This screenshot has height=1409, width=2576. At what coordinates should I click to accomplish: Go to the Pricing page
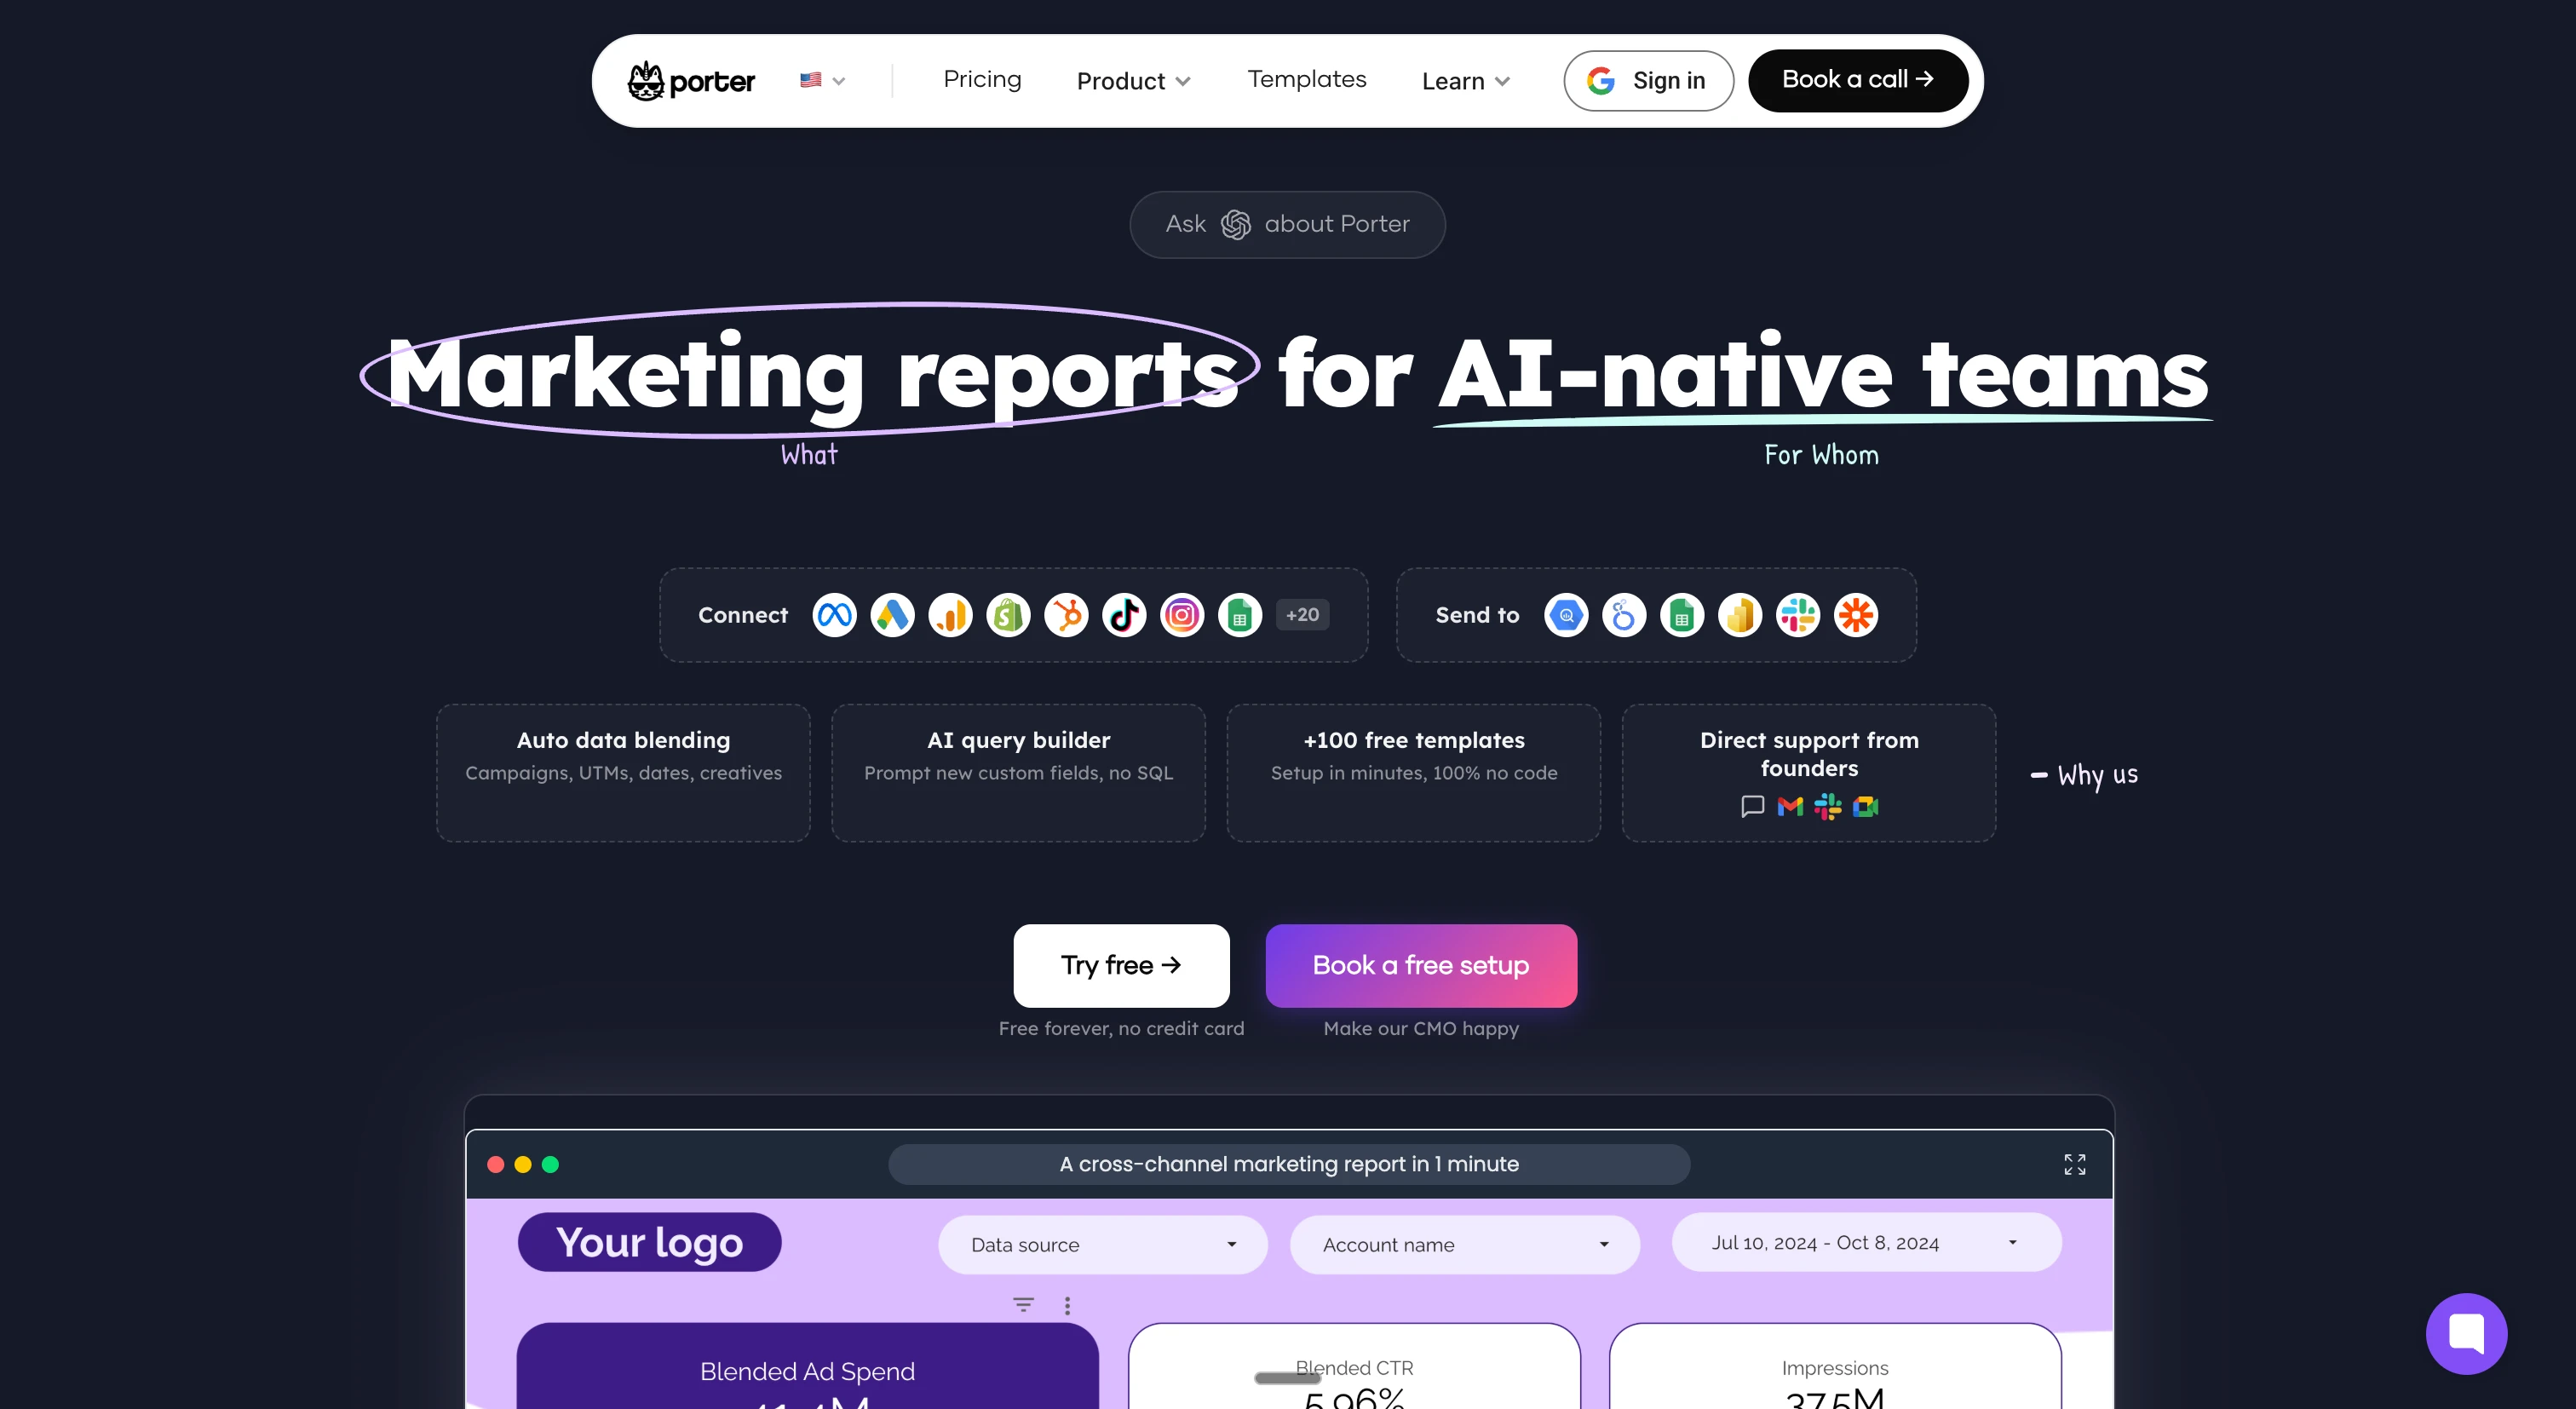[981, 79]
